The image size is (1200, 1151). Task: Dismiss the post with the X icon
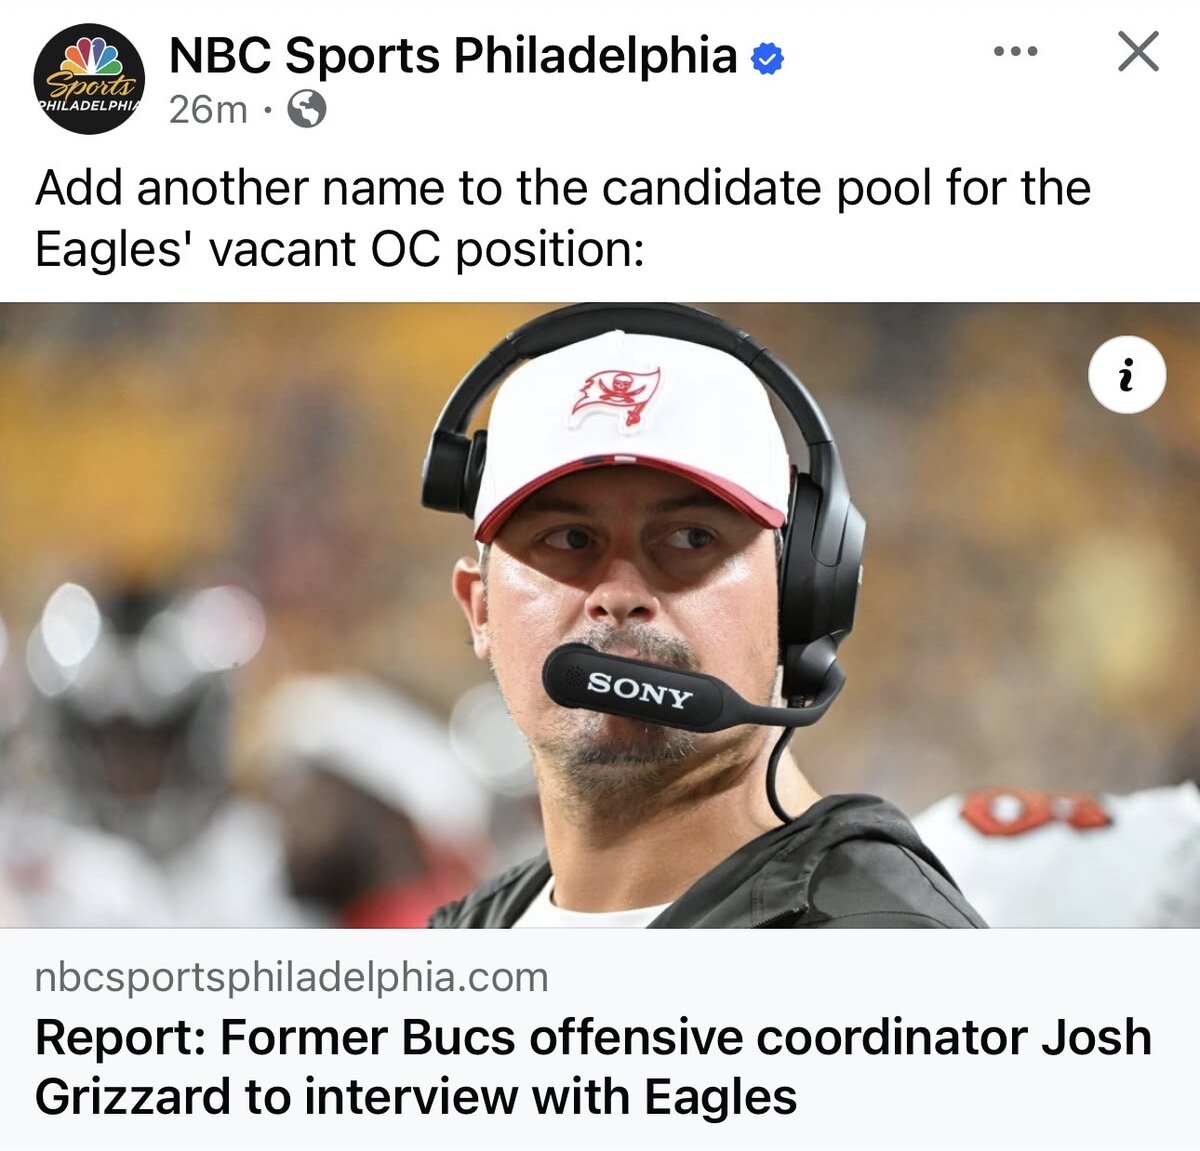(1138, 52)
